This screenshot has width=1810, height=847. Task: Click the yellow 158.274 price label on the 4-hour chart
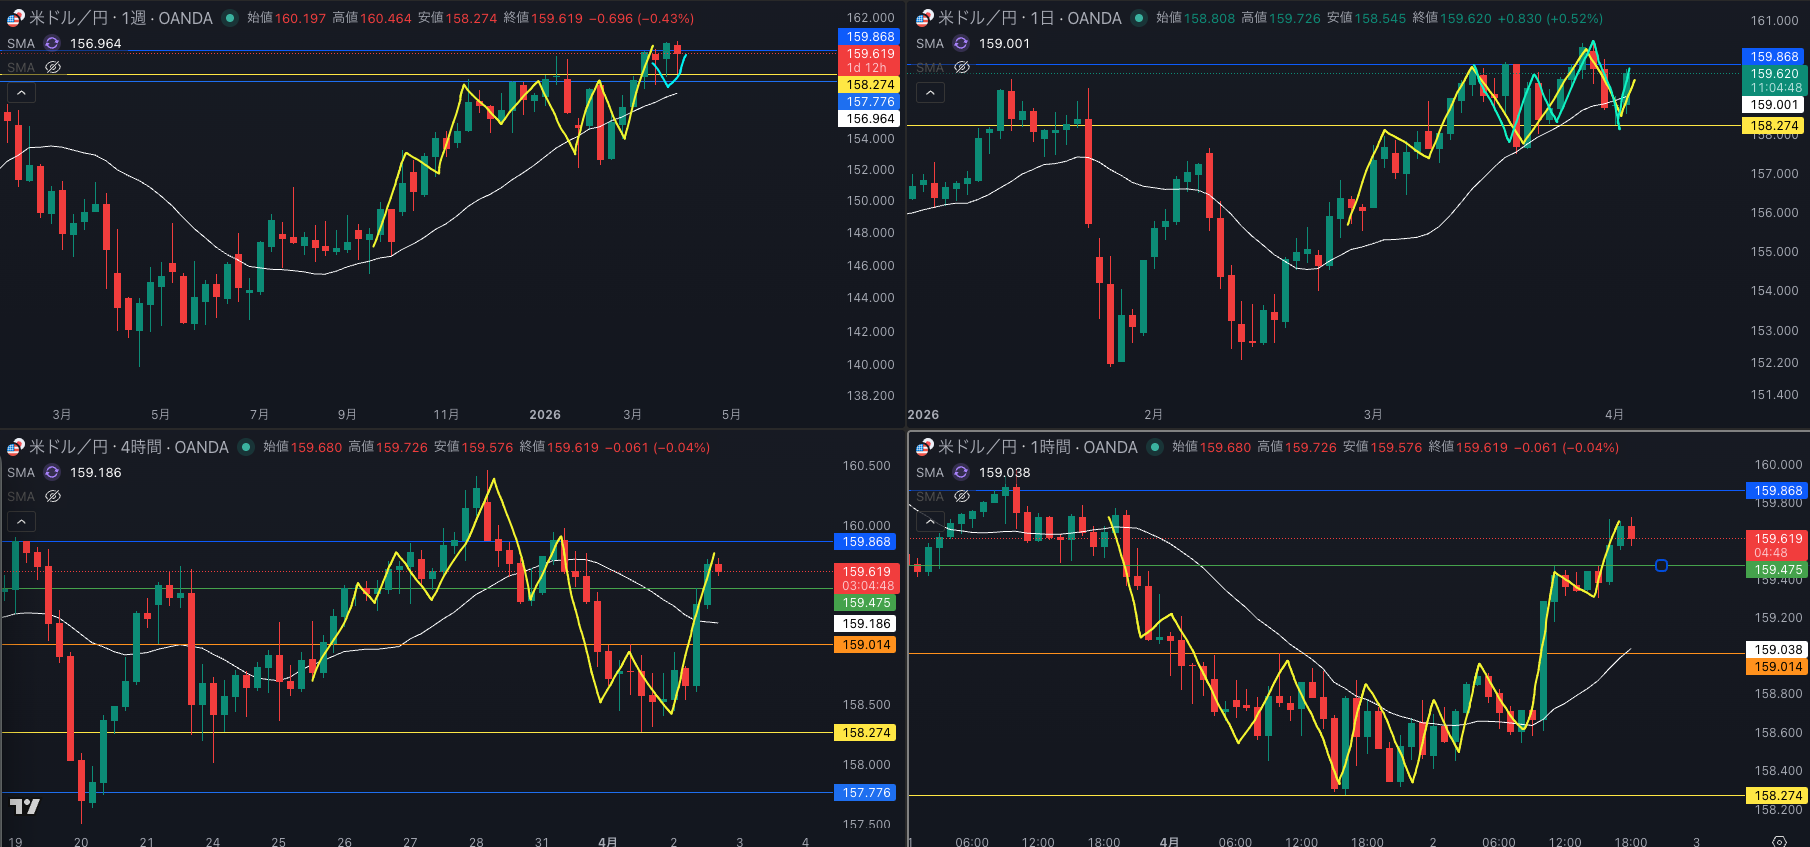[866, 733]
